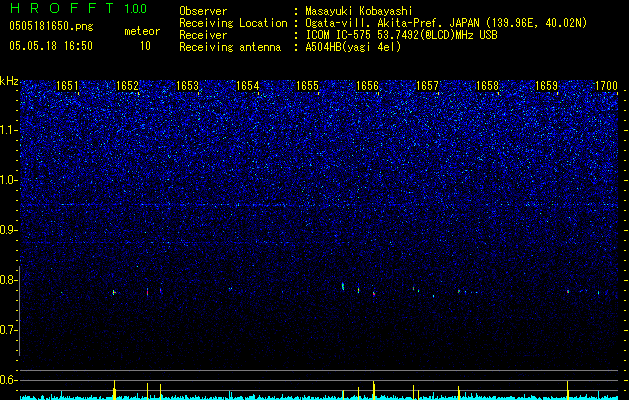
Task: Click the 'Receiver' field label
Action: (x=203, y=35)
